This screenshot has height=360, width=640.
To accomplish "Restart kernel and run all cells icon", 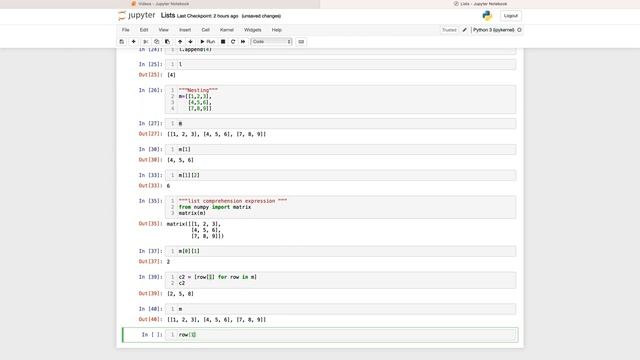I will [243, 42].
